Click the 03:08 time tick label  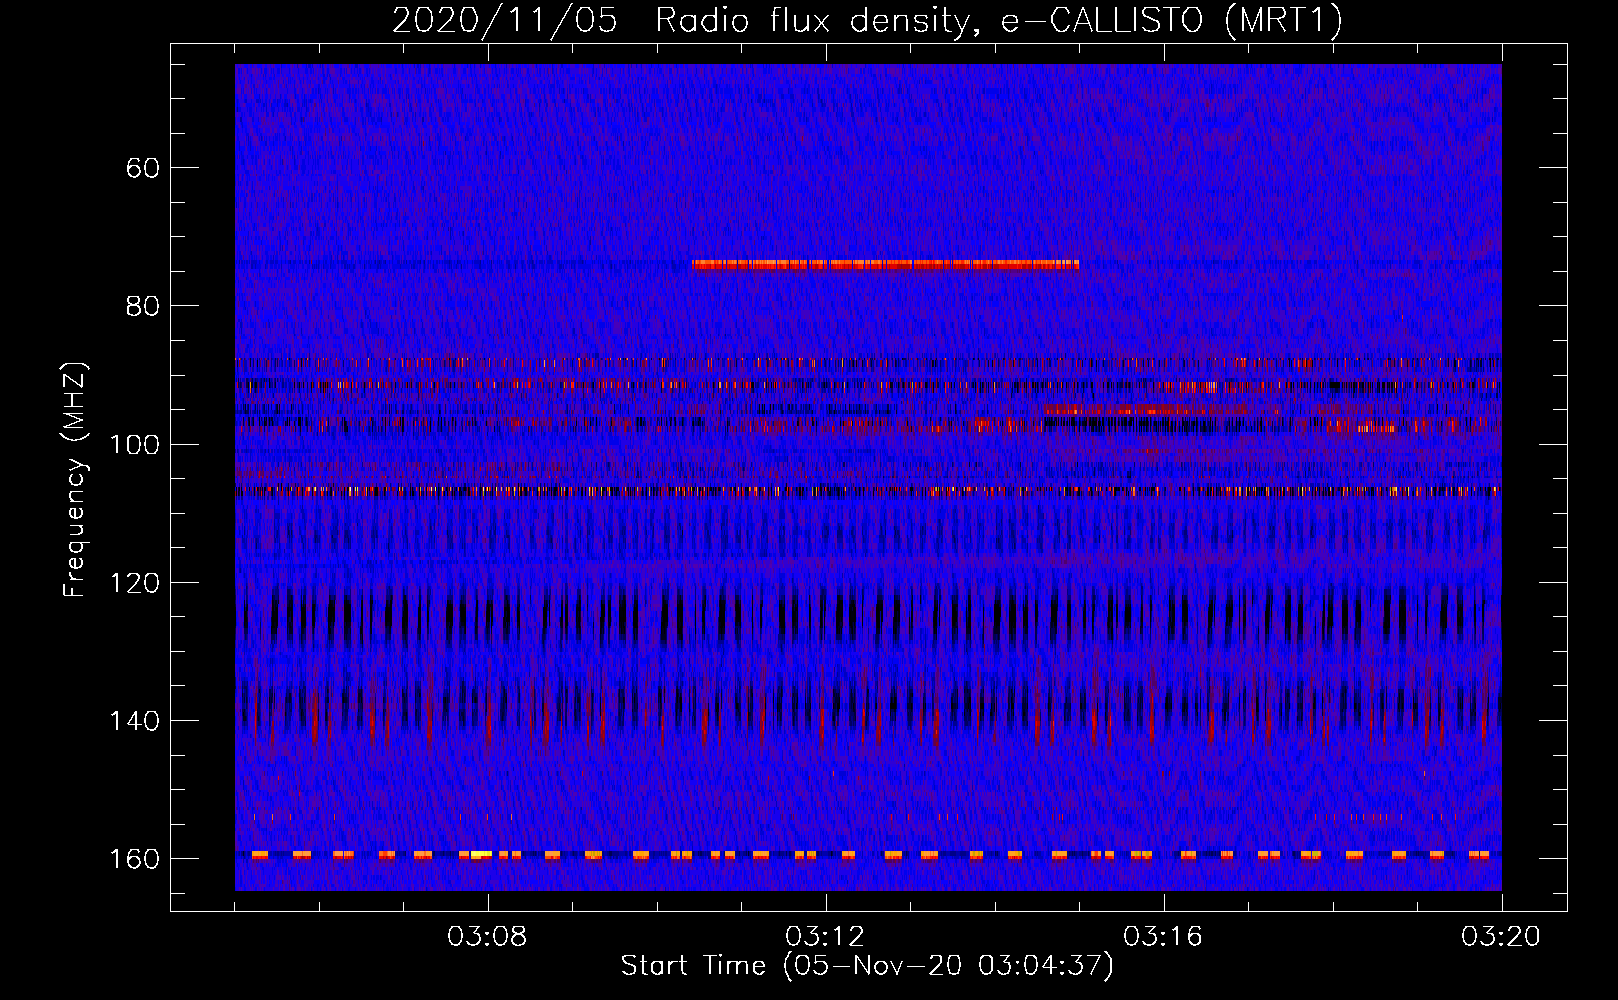click(x=487, y=937)
